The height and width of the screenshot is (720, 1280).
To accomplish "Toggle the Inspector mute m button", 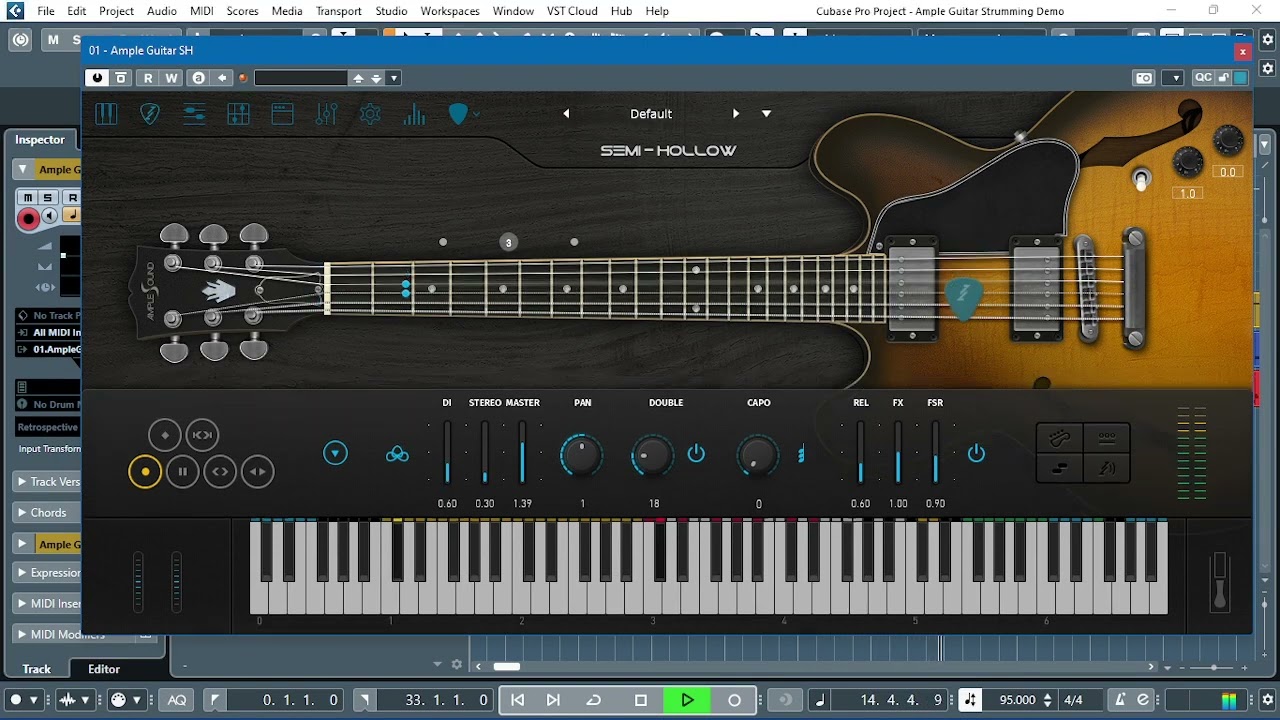I will pos(28,197).
